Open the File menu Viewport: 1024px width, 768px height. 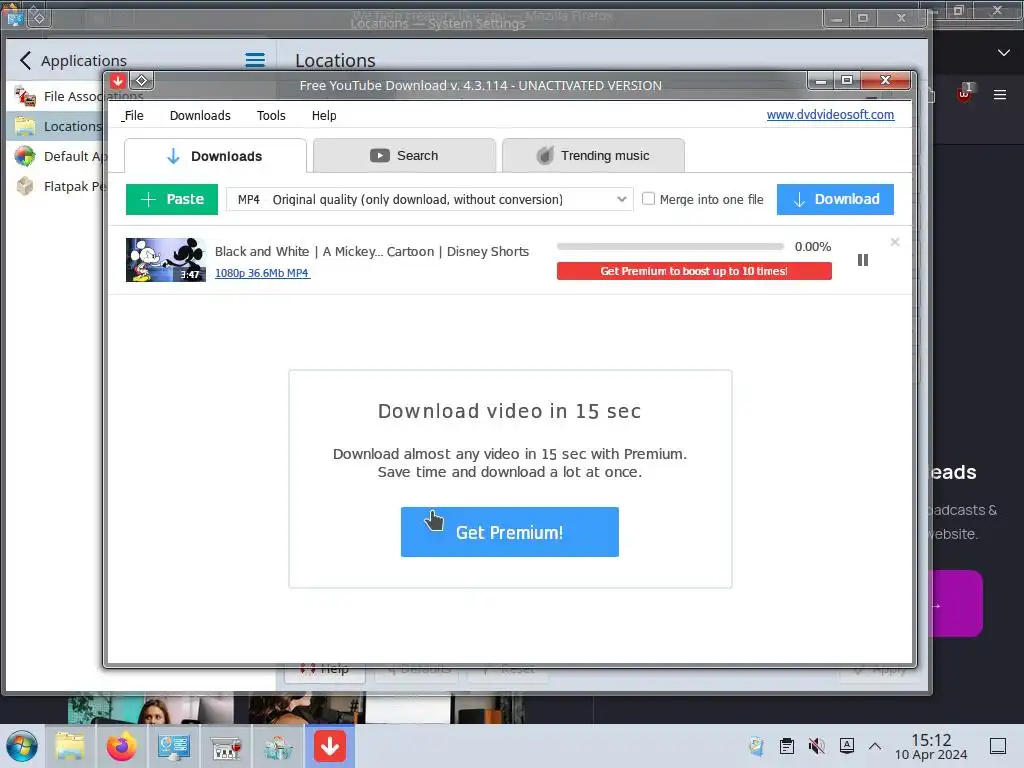click(133, 116)
